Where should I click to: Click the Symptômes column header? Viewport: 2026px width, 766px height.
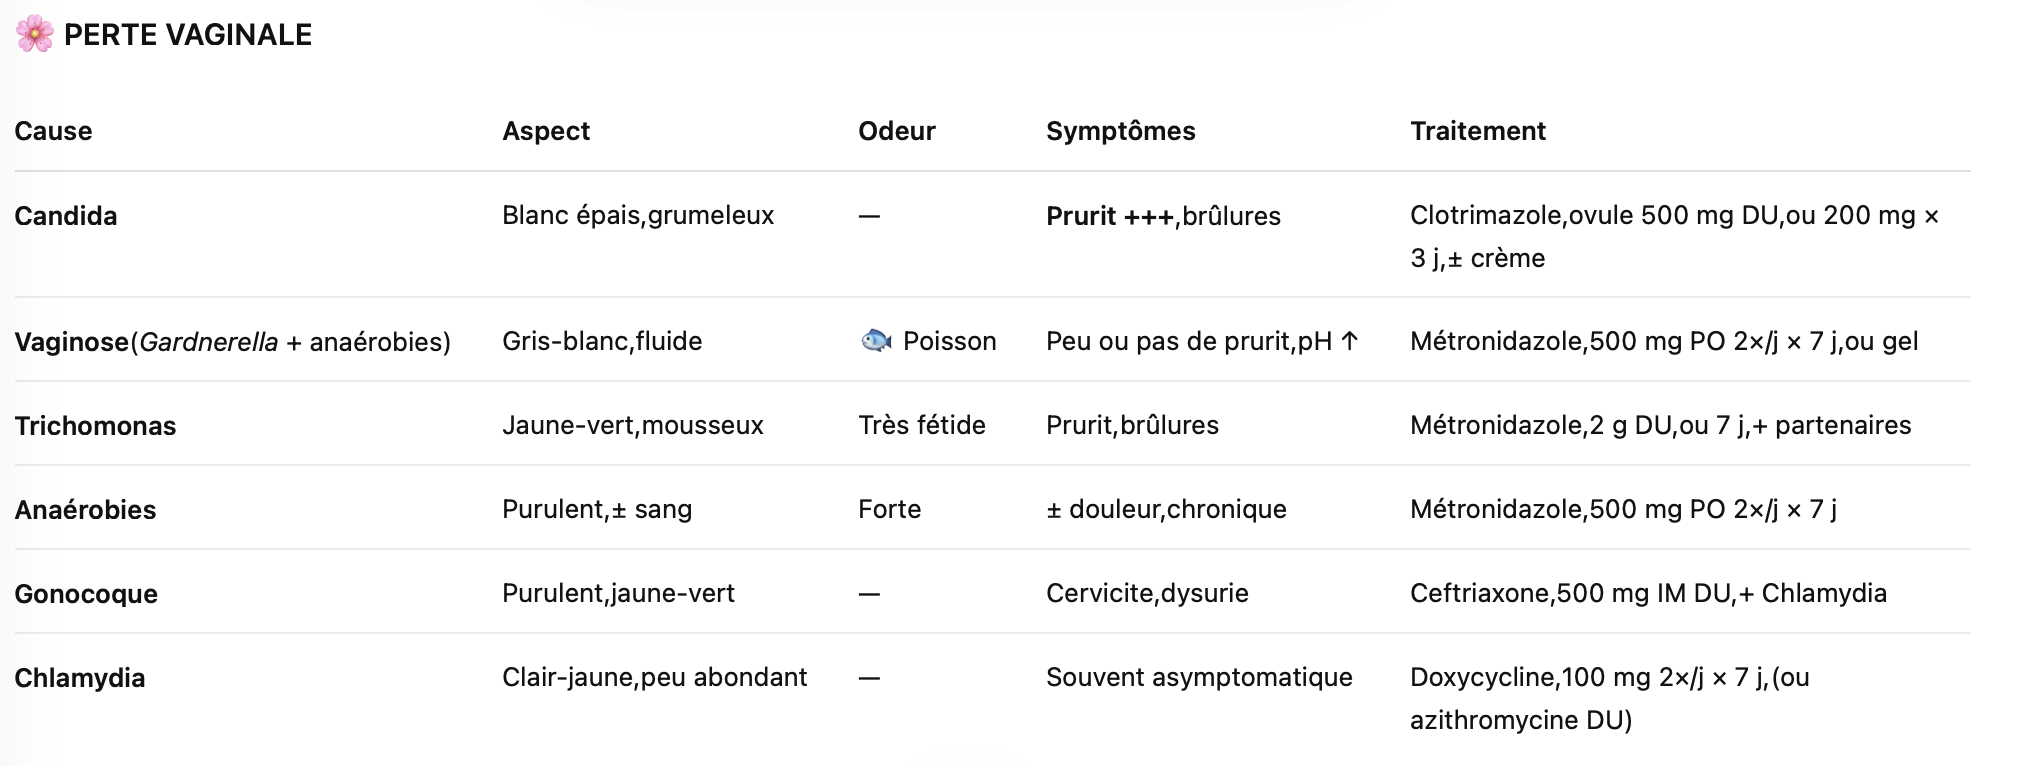coord(1120,131)
